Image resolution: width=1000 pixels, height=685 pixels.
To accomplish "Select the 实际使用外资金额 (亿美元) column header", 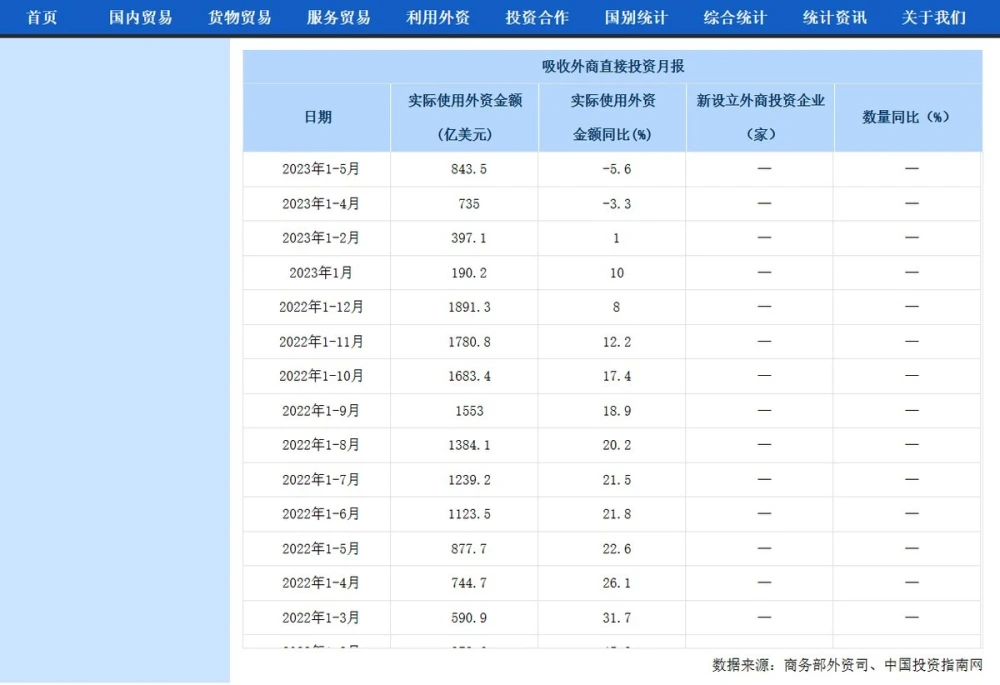I will (x=465, y=117).
